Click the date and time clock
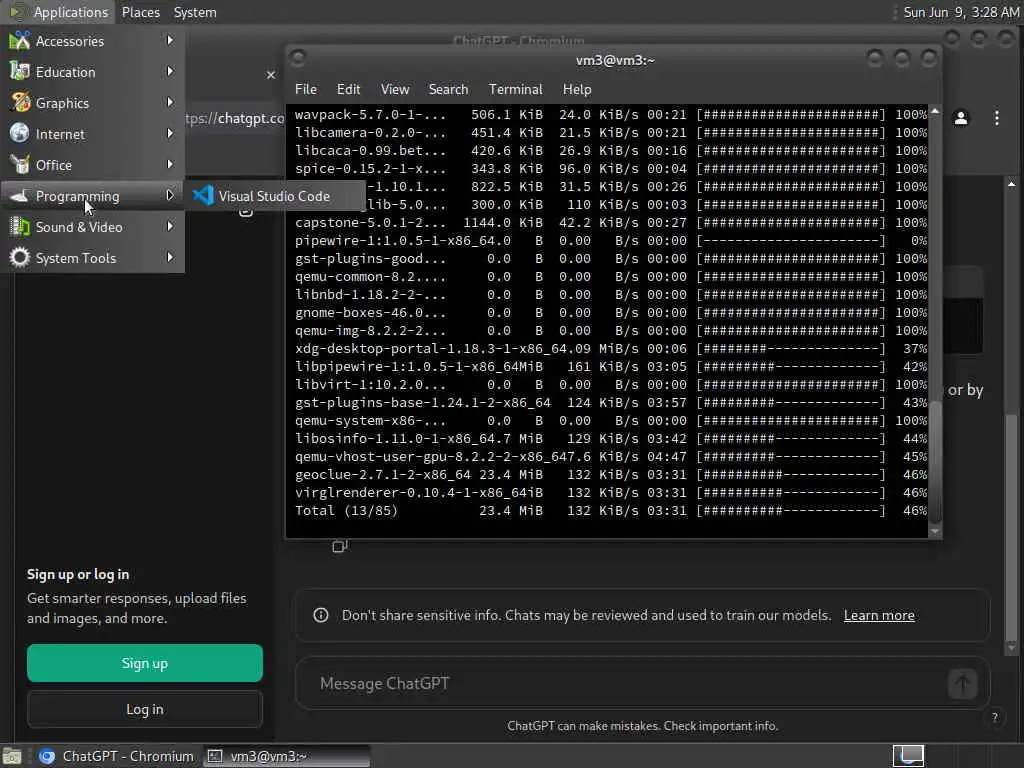 [x=961, y=12]
